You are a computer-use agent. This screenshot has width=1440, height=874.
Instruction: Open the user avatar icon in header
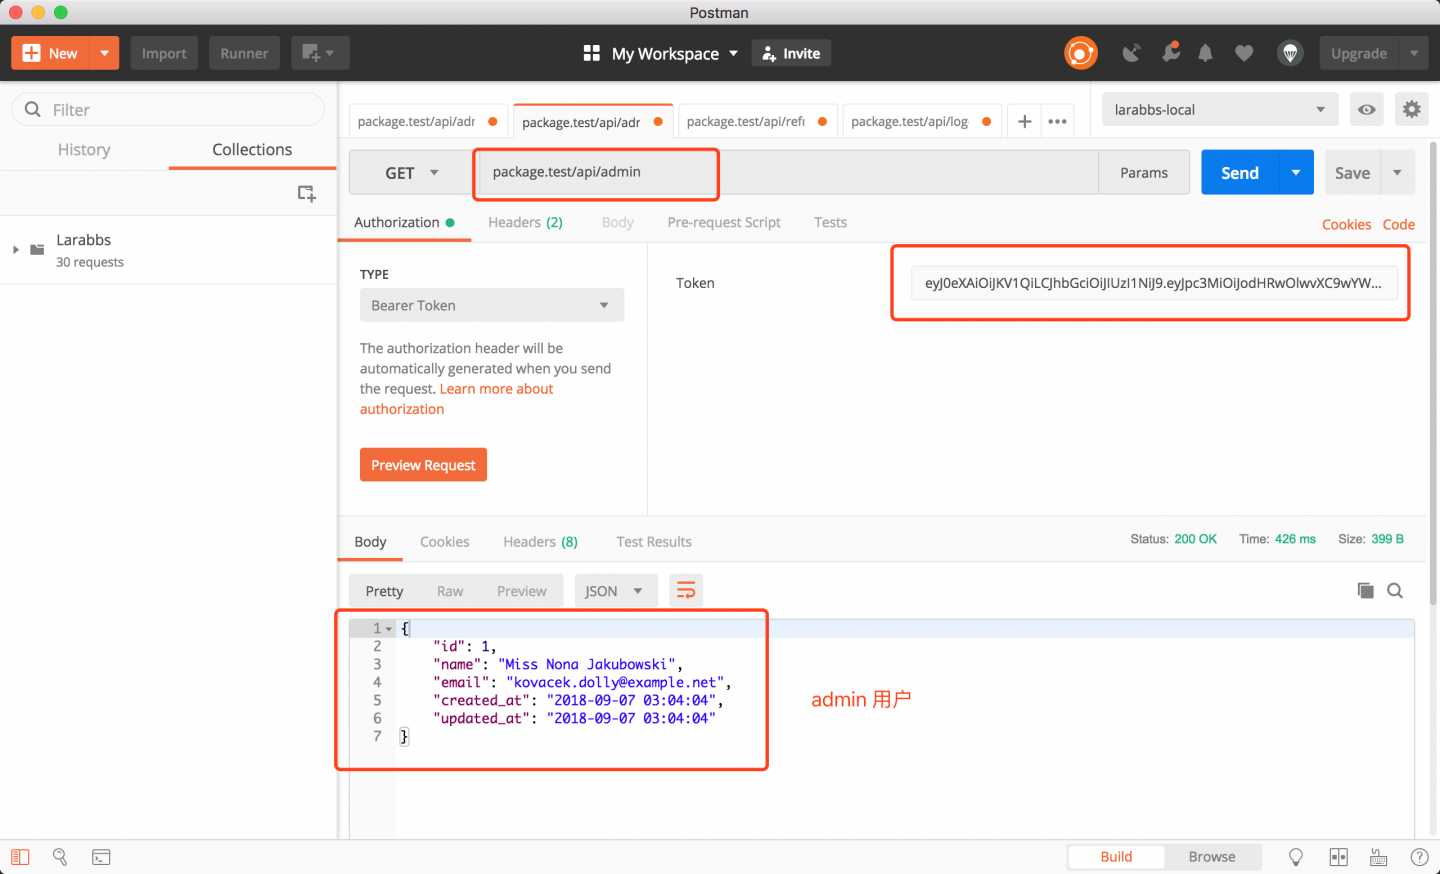(1290, 53)
